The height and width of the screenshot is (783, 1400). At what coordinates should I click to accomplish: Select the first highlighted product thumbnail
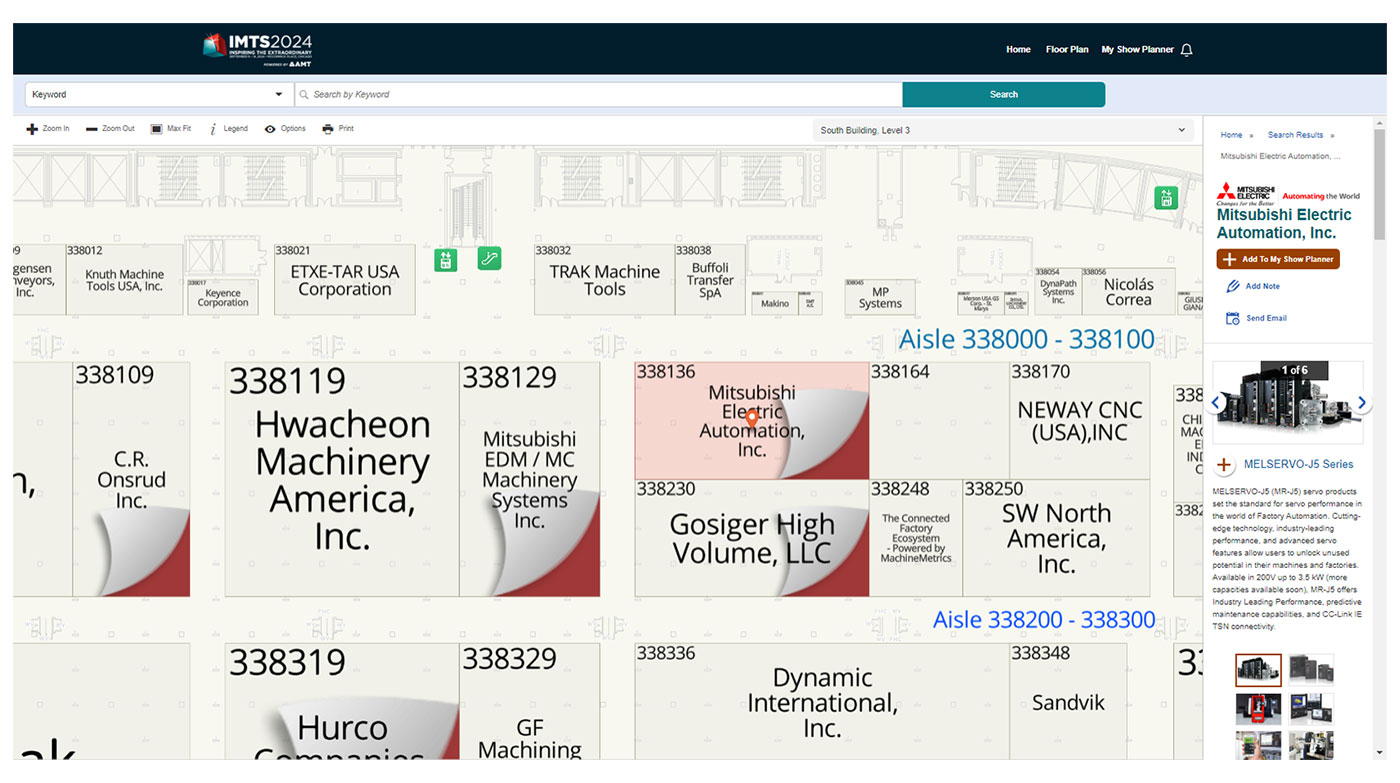pyautogui.click(x=1258, y=670)
